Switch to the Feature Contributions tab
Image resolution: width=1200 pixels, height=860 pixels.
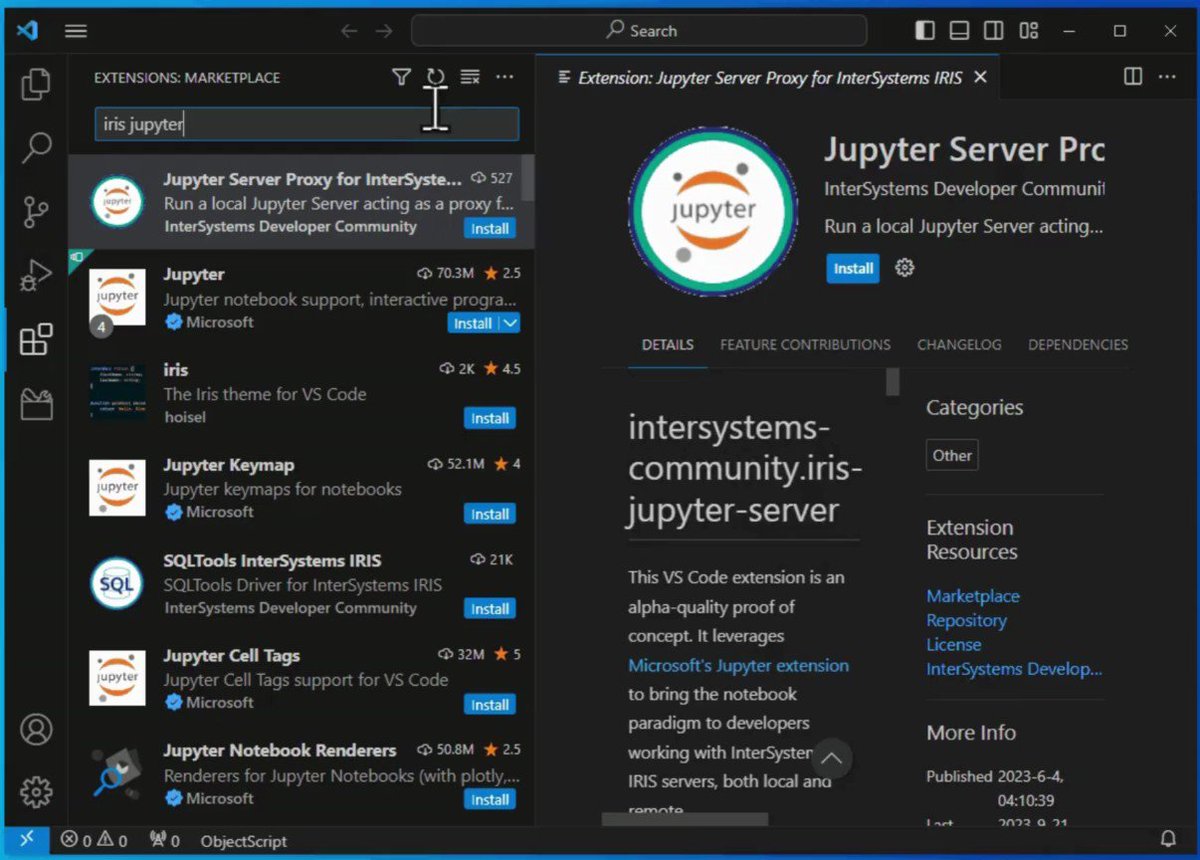[805, 344]
